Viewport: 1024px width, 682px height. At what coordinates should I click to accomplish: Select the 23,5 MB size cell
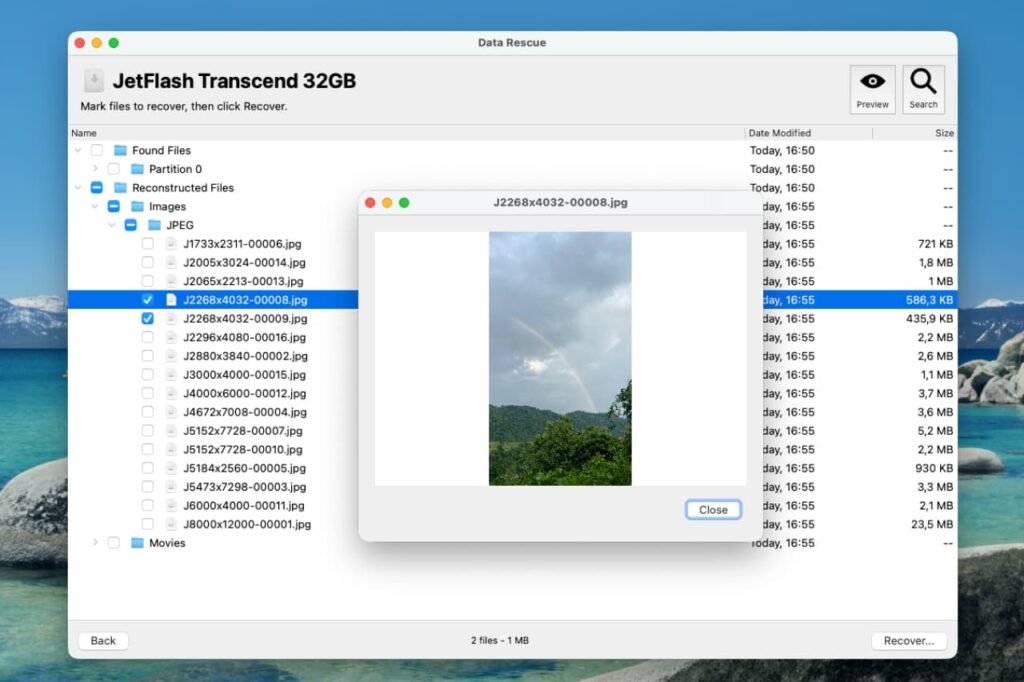point(932,525)
